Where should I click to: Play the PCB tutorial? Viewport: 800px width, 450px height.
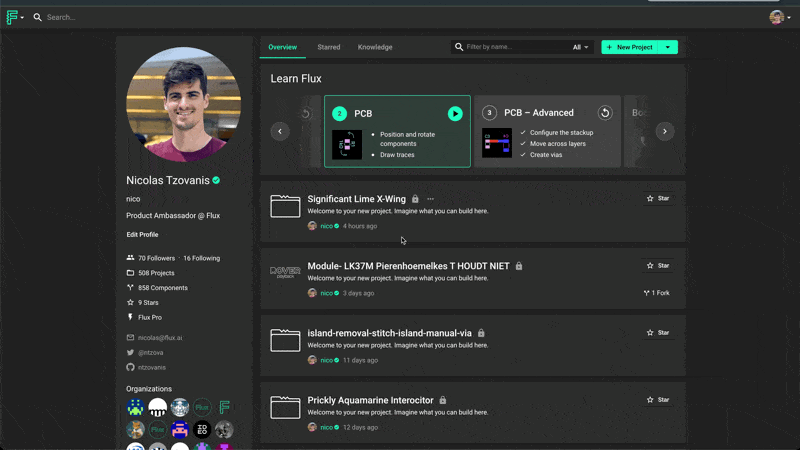coord(455,113)
